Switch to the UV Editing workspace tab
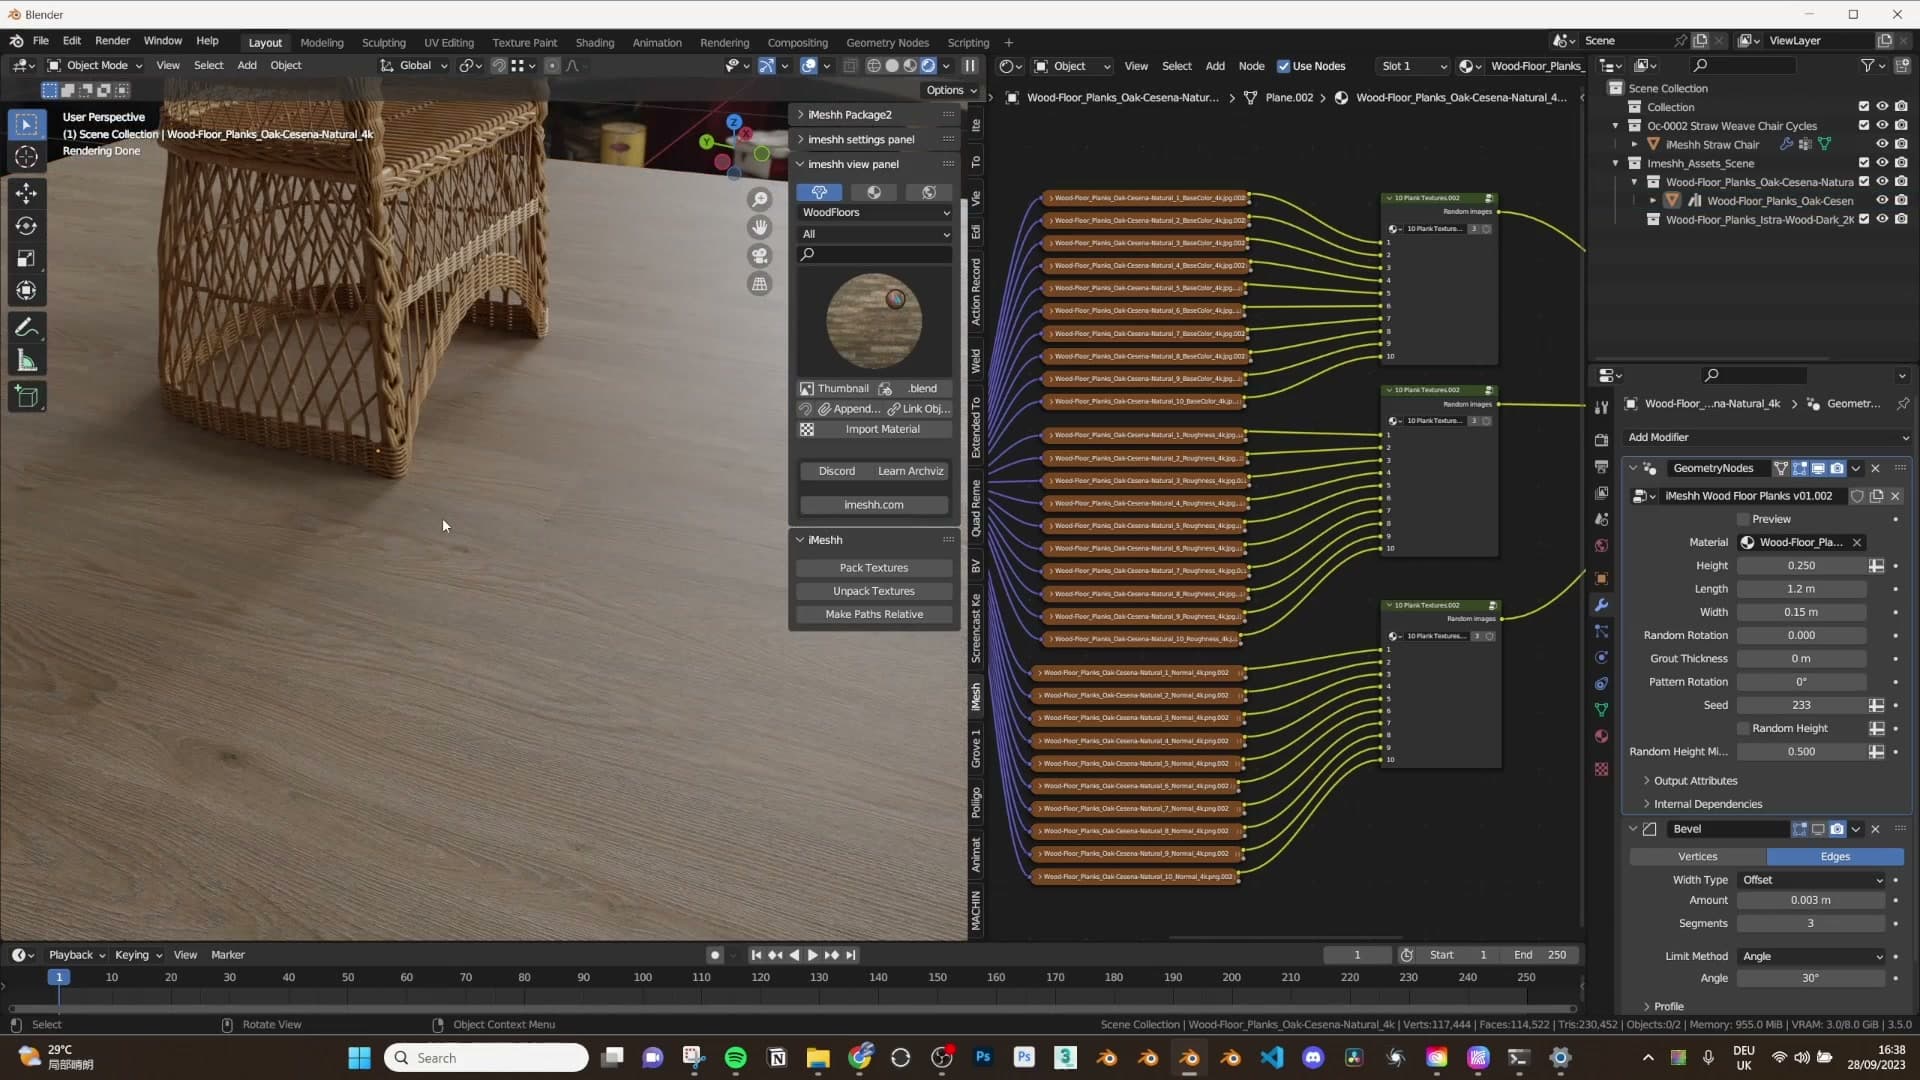The image size is (1920, 1080). pyautogui.click(x=449, y=43)
